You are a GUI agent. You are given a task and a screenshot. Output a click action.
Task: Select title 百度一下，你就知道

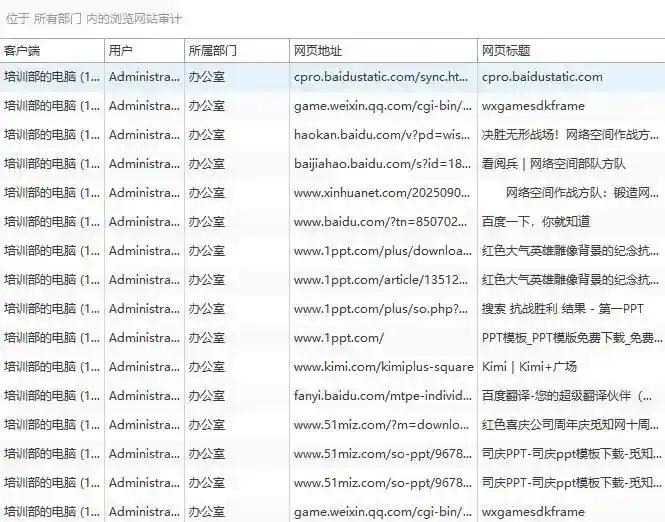point(536,222)
